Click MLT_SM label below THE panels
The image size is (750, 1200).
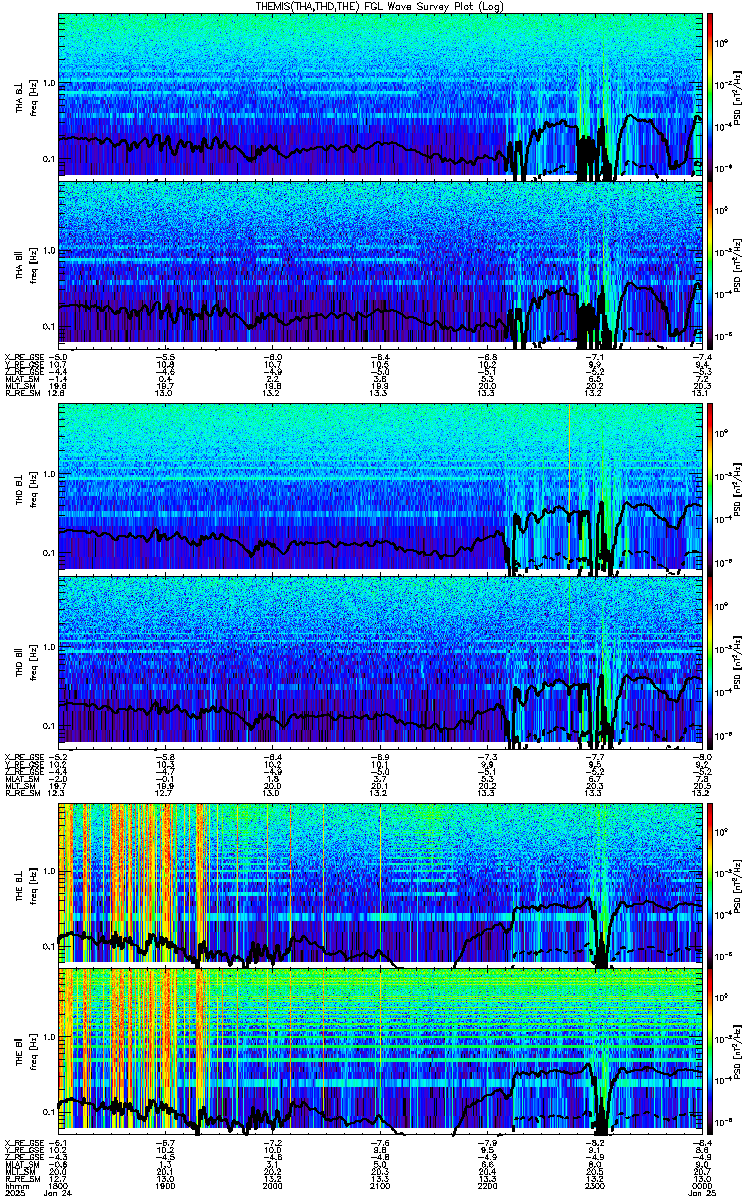21,1173
